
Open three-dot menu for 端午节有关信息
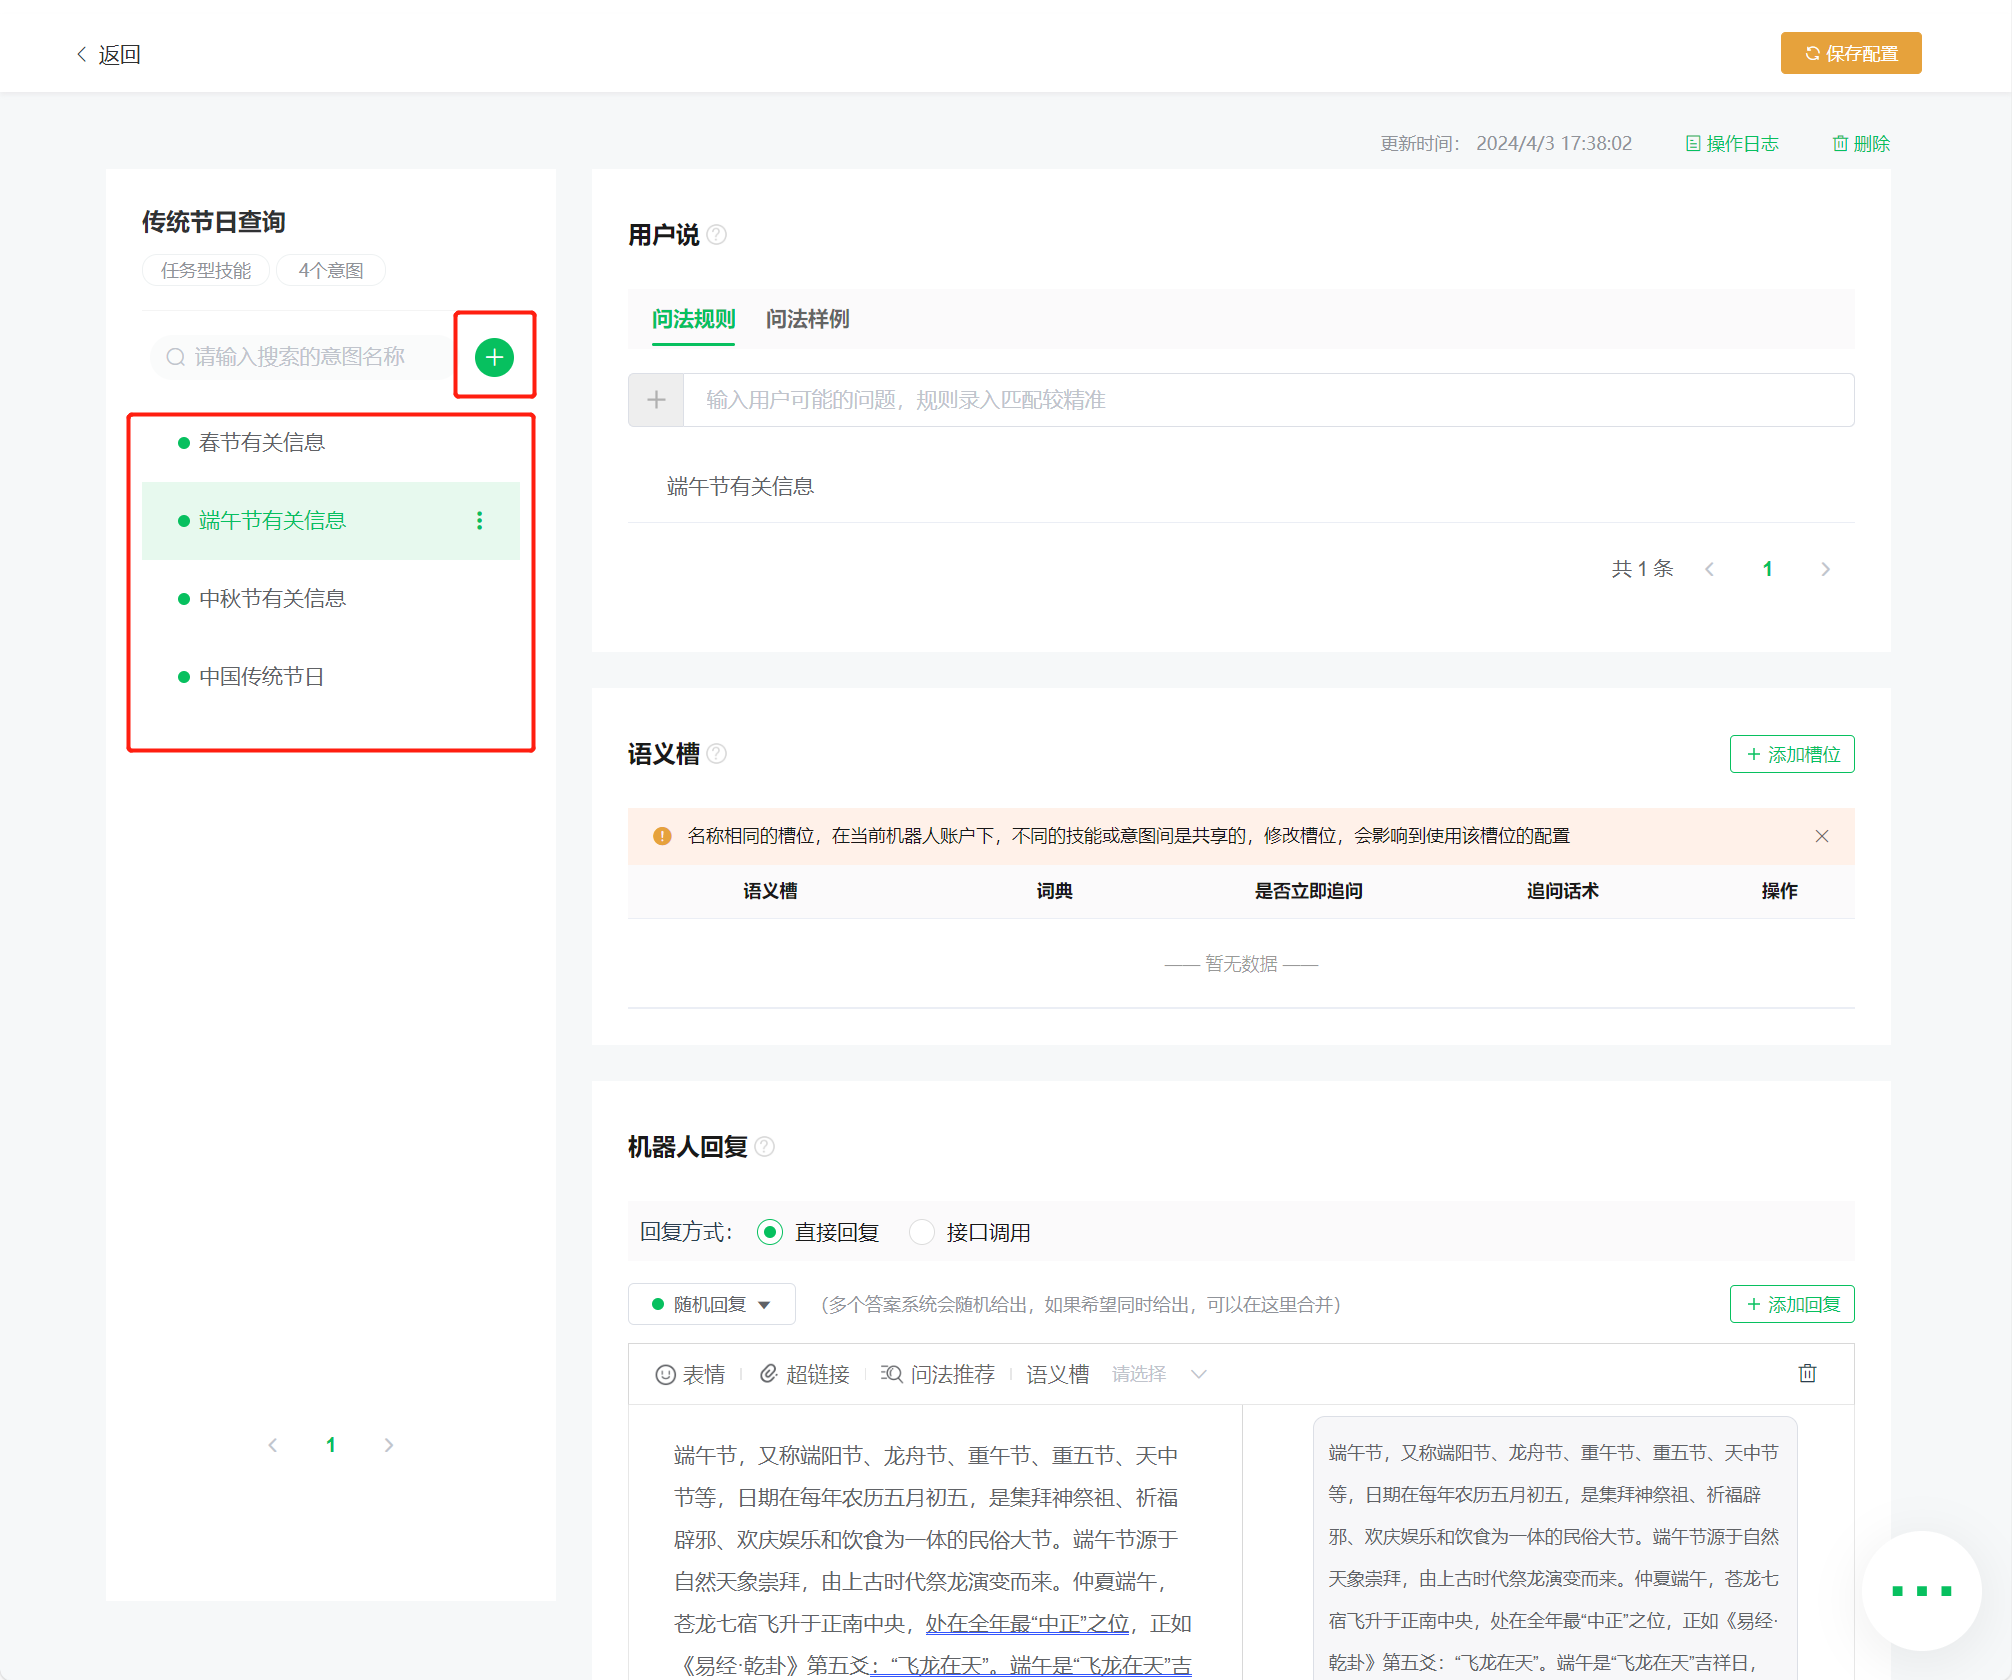point(480,520)
